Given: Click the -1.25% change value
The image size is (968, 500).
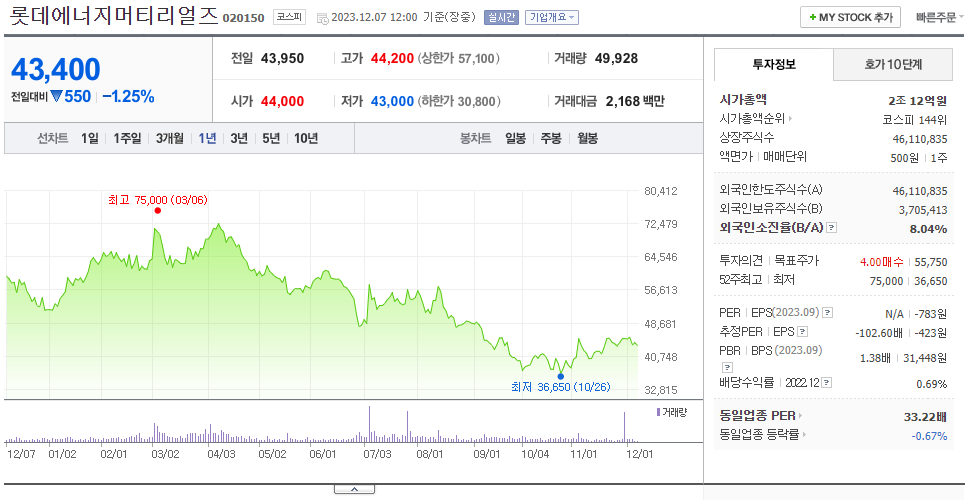Looking at the screenshot, I should (x=128, y=97).
